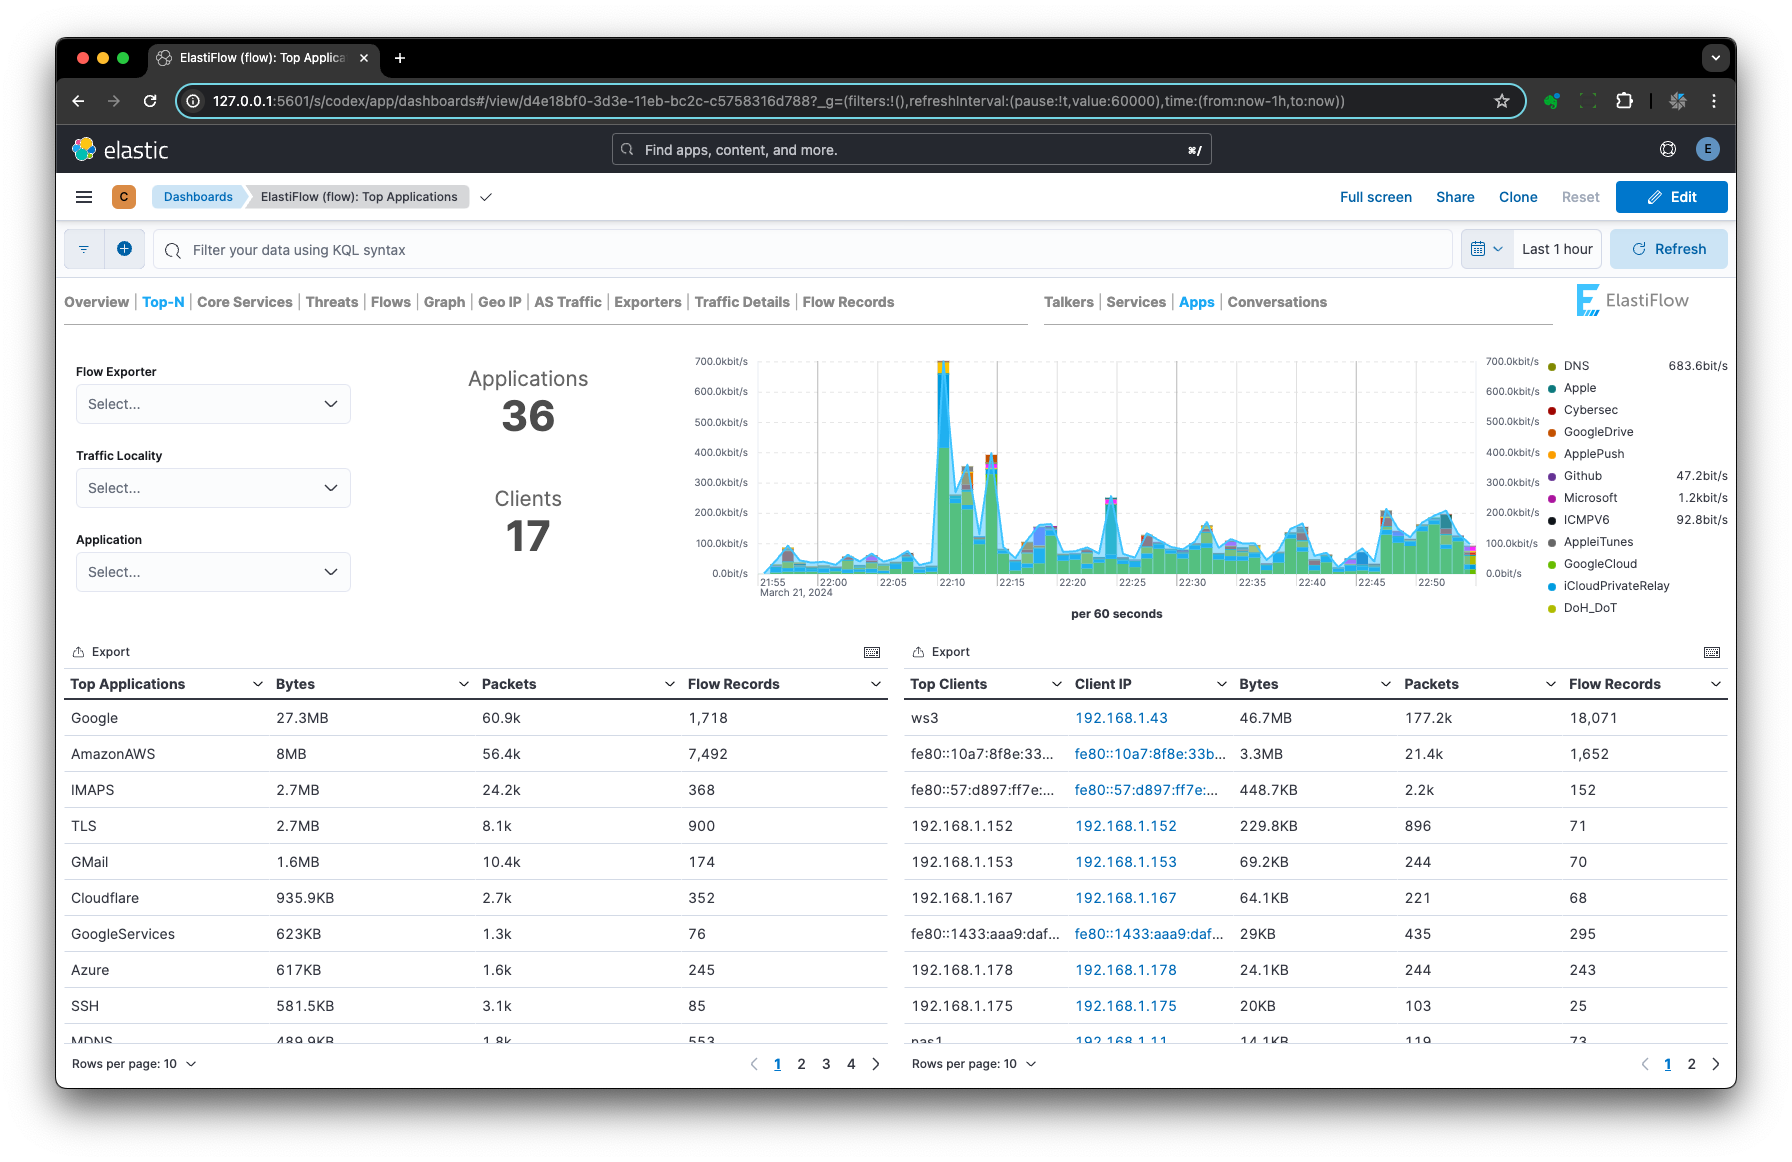Open Top Applications column header menu
This screenshot has height=1162, width=1792.
[x=257, y=684]
